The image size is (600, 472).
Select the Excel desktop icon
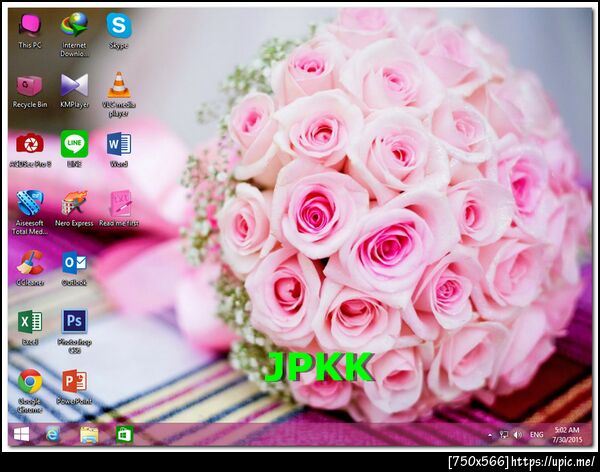(30, 328)
